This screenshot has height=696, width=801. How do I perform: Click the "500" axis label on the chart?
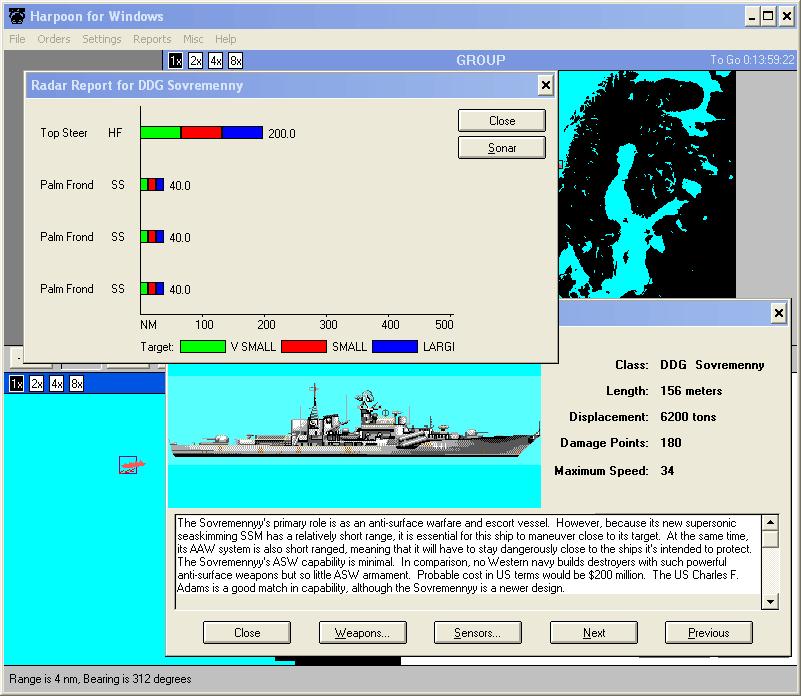444,324
